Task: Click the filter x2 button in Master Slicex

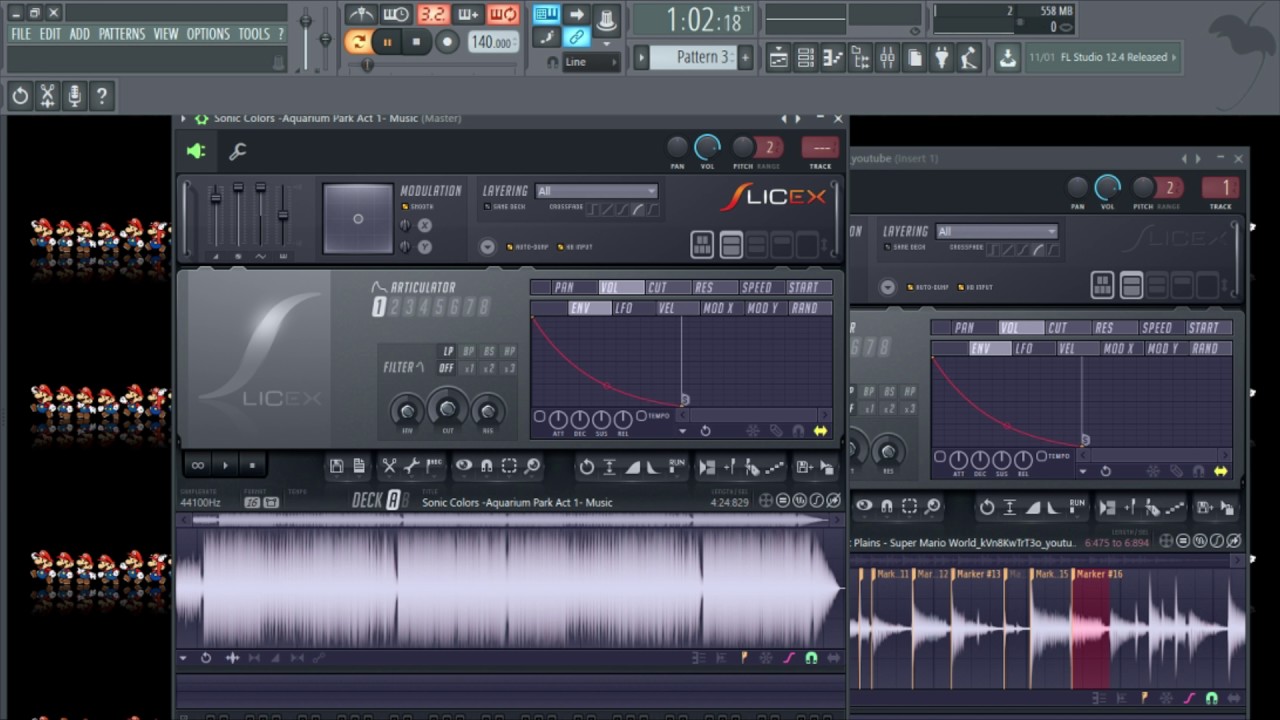Action: click(489, 369)
